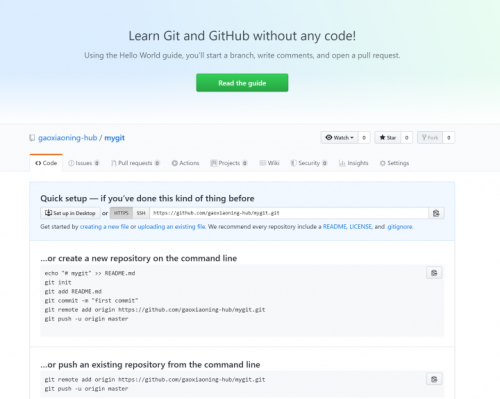Viewport: 500px width, 399px height.
Task: Copy the create new repository commands
Action: pyautogui.click(x=434, y=273)
